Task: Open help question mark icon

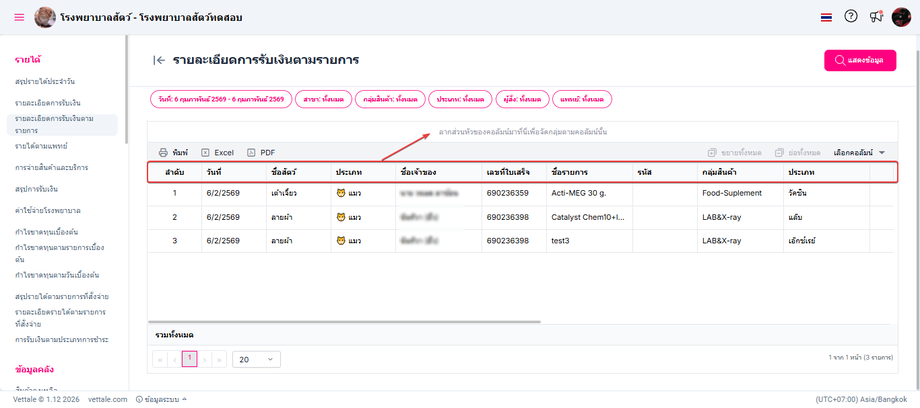Action: (851, 16)
